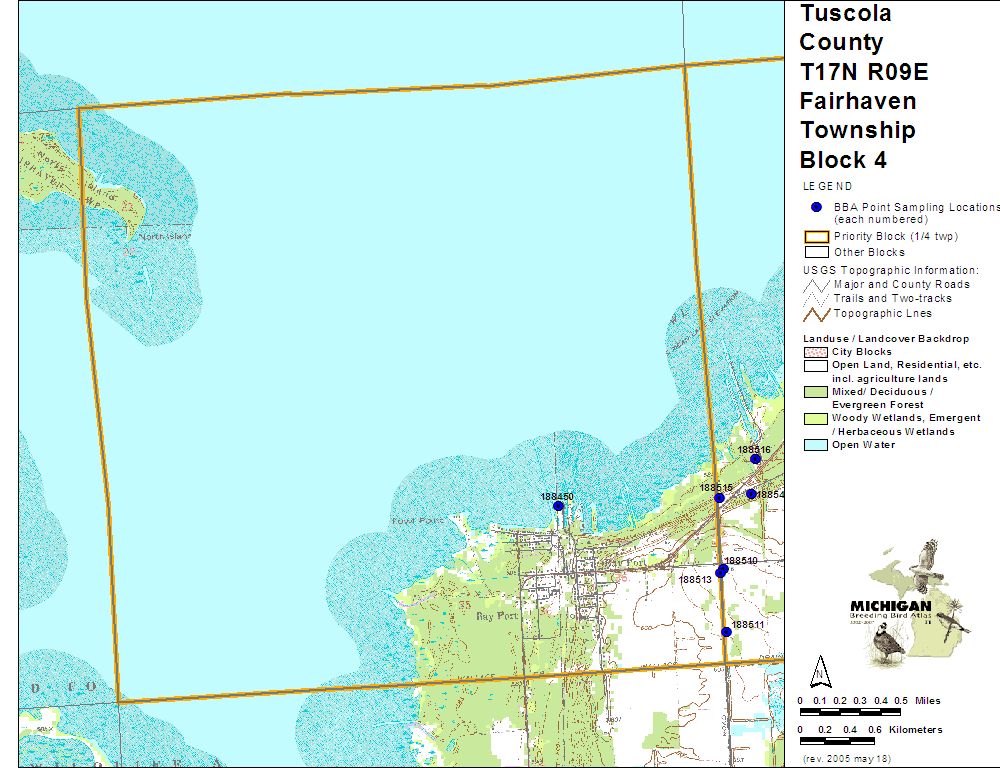Click the Woody Wetlands legend swatch
Image resolution: width=1000 pixels, height=768 pixels.
pos(816,418)
